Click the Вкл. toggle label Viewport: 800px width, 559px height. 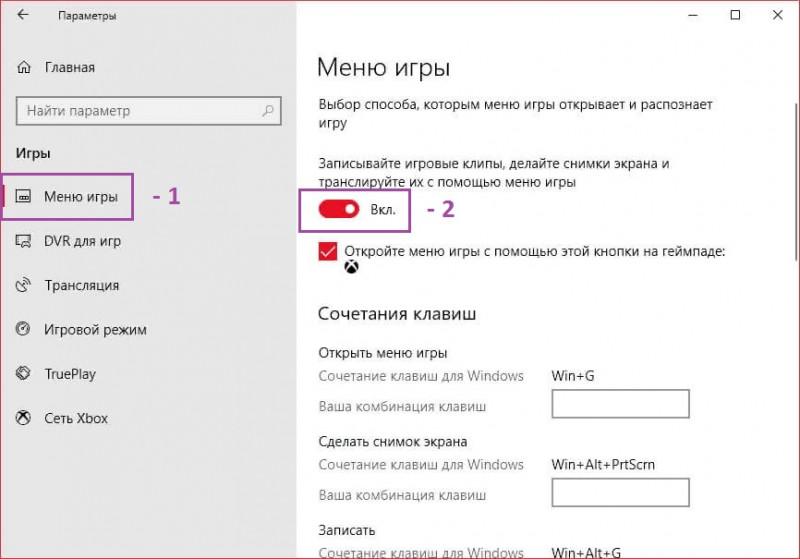click(383, 210)
